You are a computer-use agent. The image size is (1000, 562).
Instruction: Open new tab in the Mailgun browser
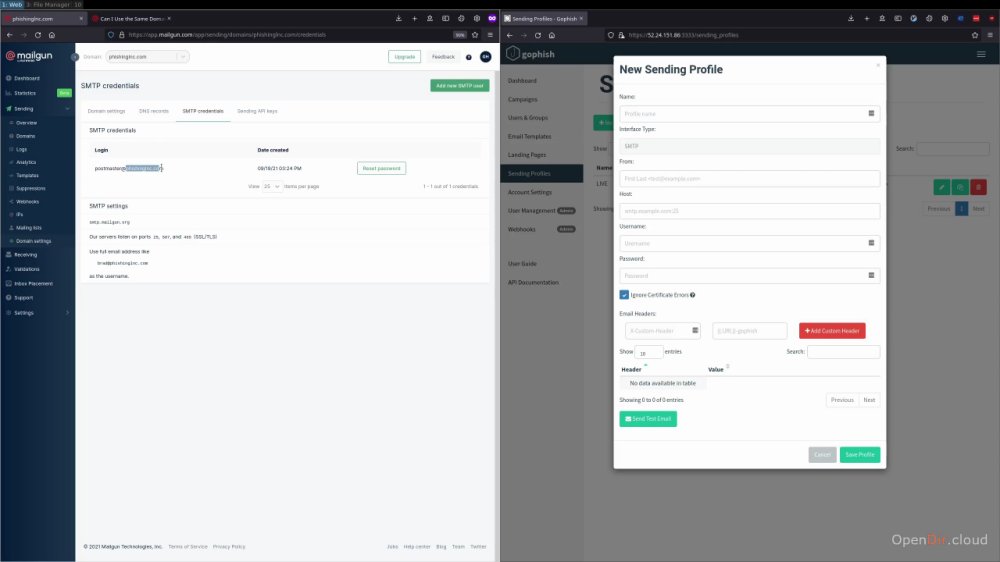[415, 18]
